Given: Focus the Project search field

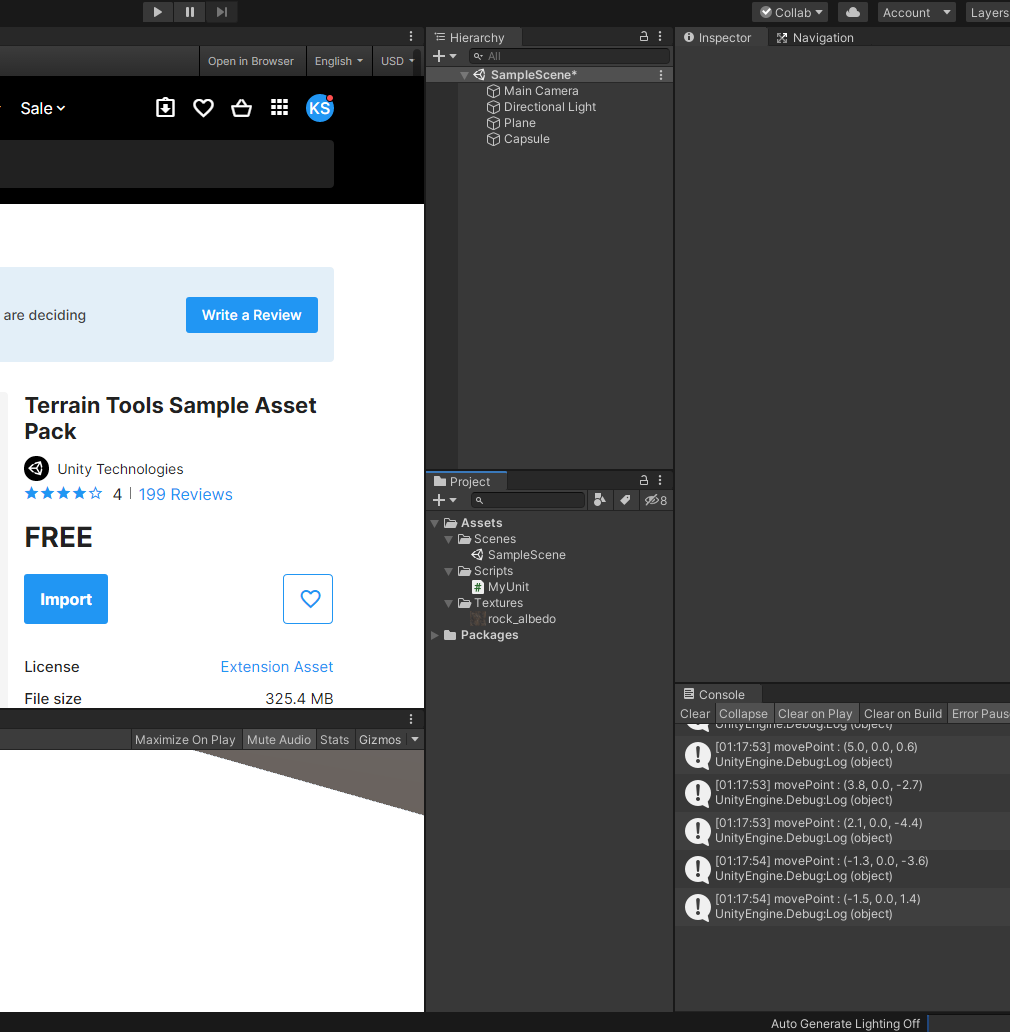Looking at the screenshot, I should [528, 500].
